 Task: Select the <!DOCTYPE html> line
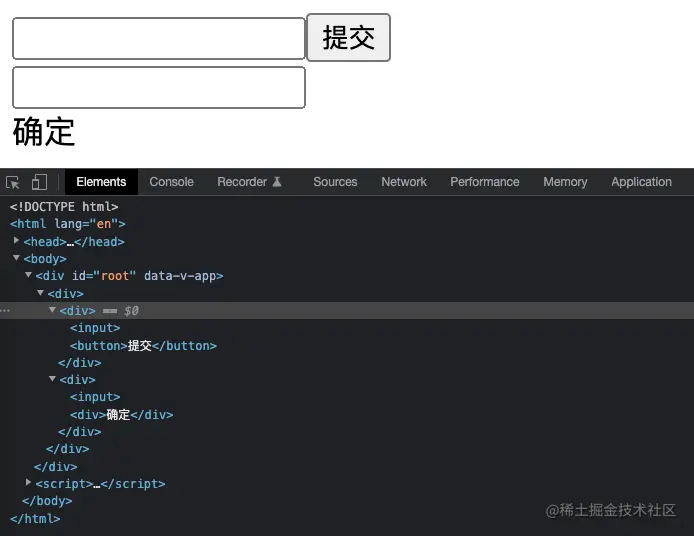pyautogui.click(x=64, y=207)
